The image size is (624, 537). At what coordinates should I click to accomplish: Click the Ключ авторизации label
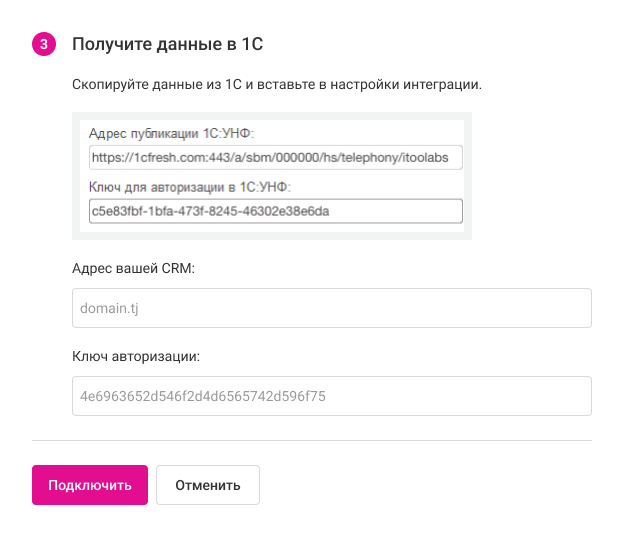point(136,356)
